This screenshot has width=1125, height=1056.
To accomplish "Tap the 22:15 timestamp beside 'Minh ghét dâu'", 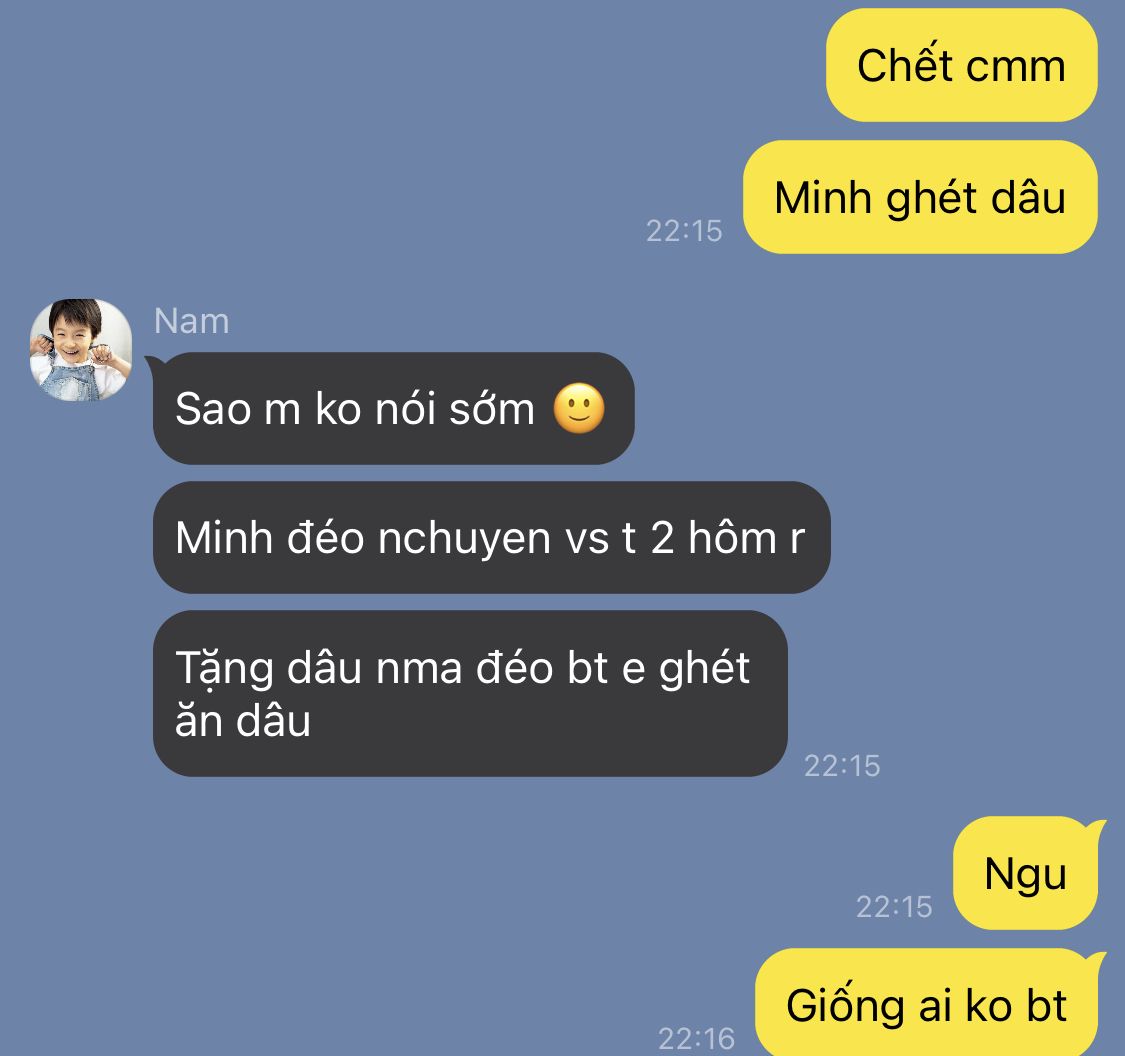I will tap(684, 231).
